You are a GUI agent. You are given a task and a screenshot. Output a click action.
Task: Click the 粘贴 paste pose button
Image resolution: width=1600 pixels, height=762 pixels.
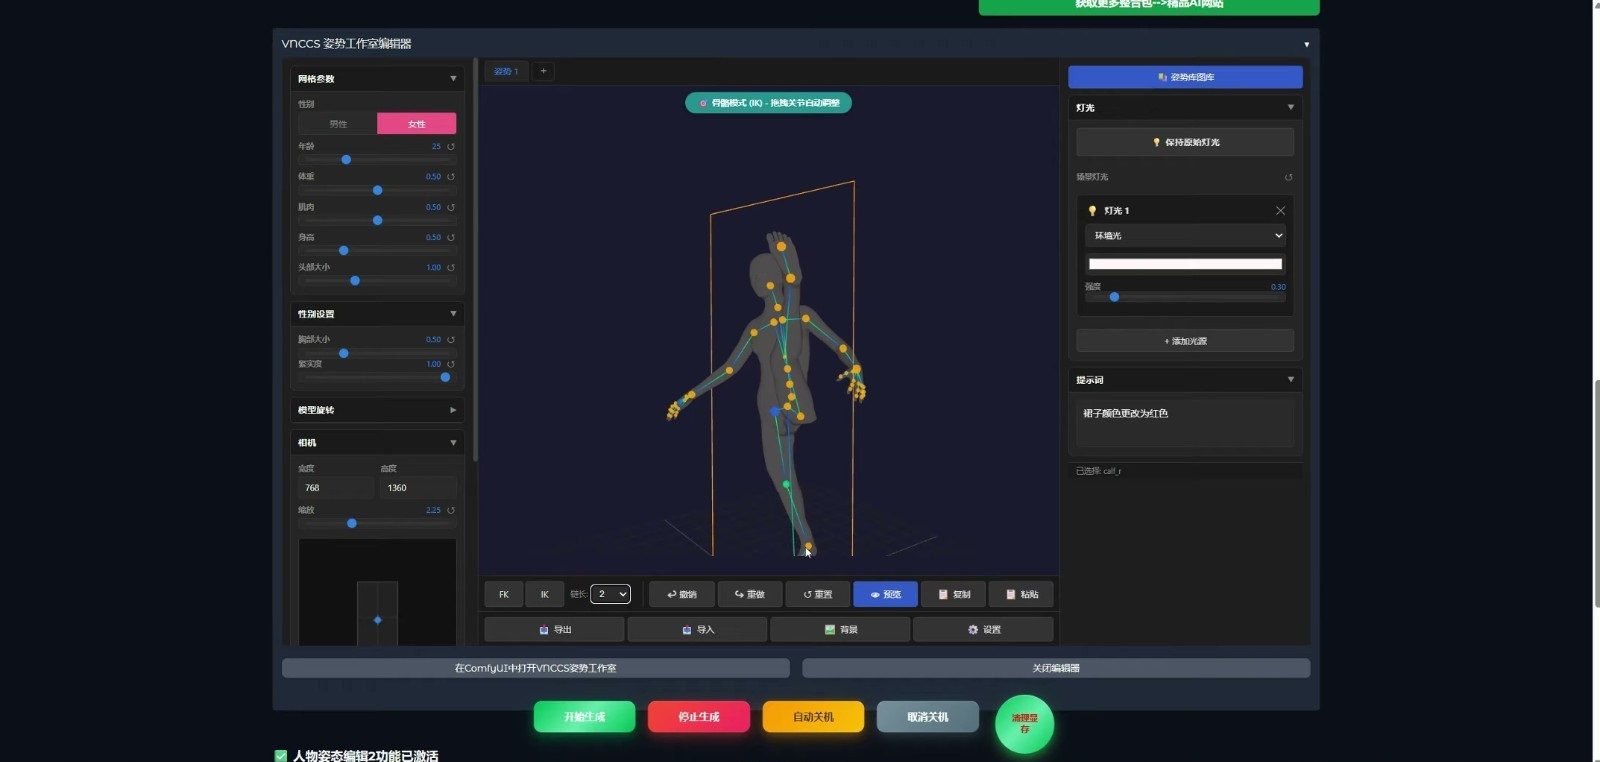click(1021, 594)
